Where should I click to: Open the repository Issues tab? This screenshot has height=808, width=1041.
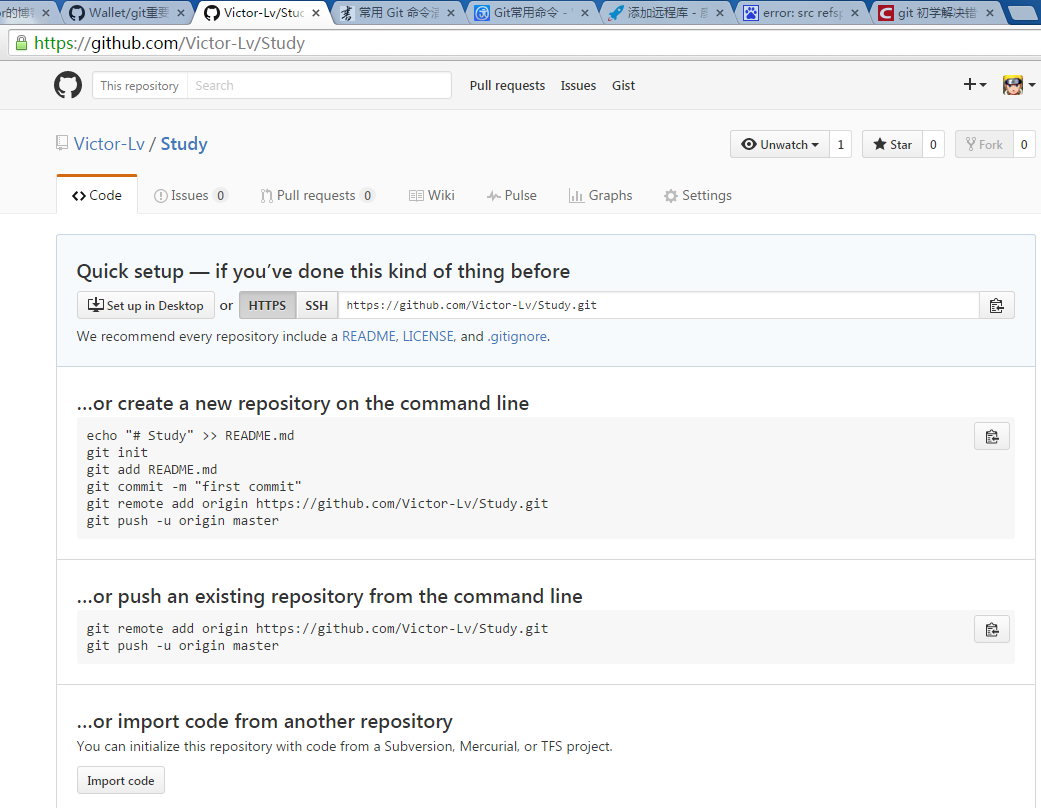[191, 195]
